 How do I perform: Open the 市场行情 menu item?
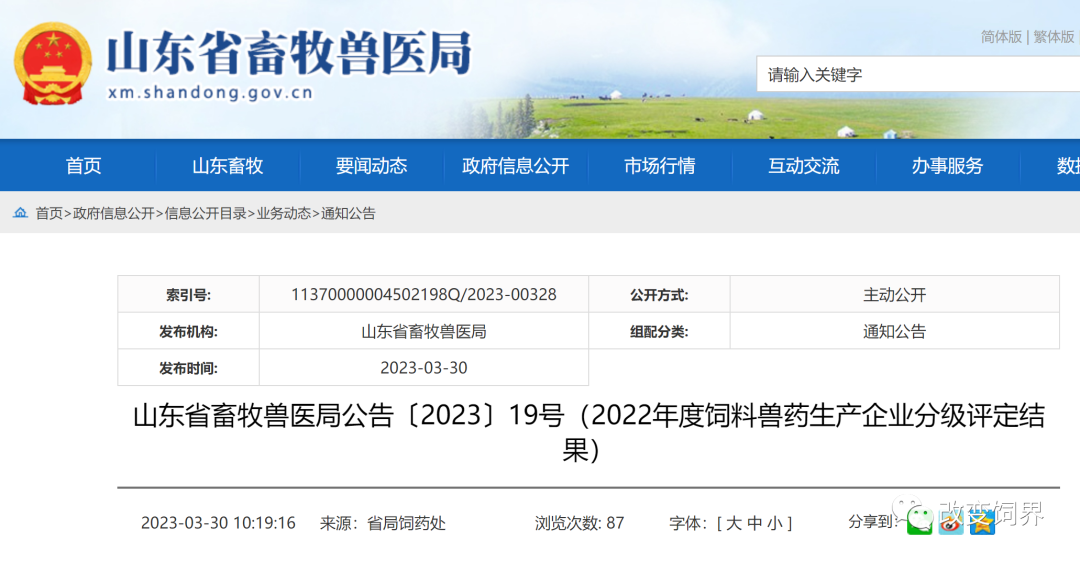pyautogui.click(x=659, y=166)
